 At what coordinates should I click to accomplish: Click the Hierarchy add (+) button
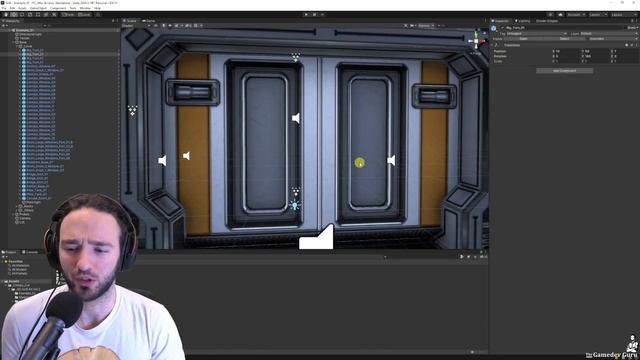point(4,26)
